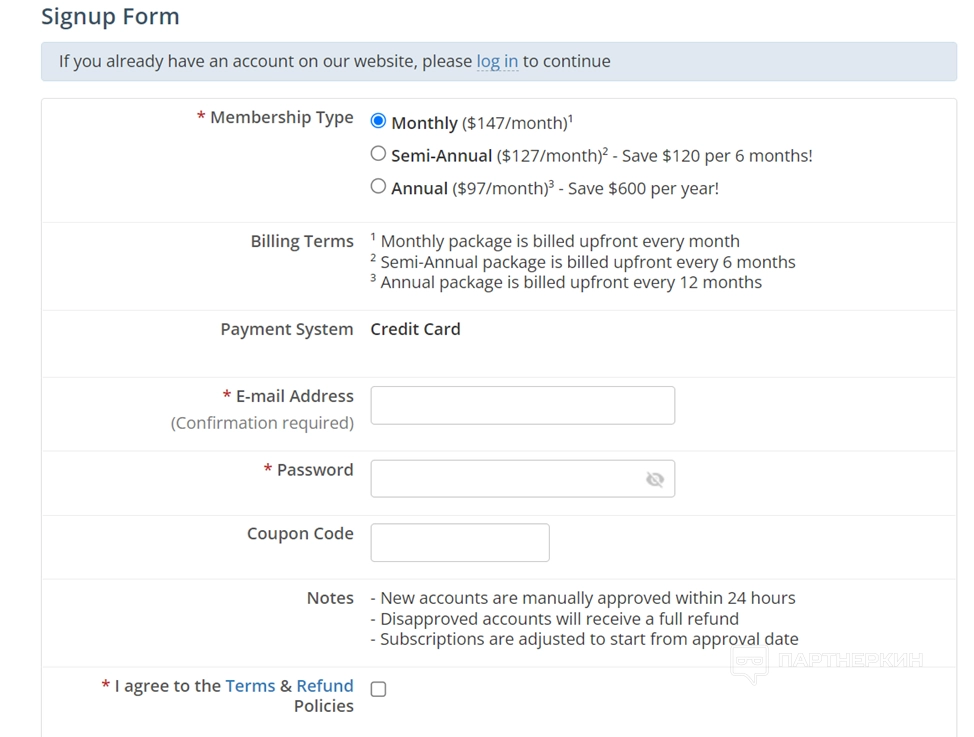This screenshot has width=974, height=737.
Task: Focus the Coupon Code input field
Action: (x=459, y=542)
